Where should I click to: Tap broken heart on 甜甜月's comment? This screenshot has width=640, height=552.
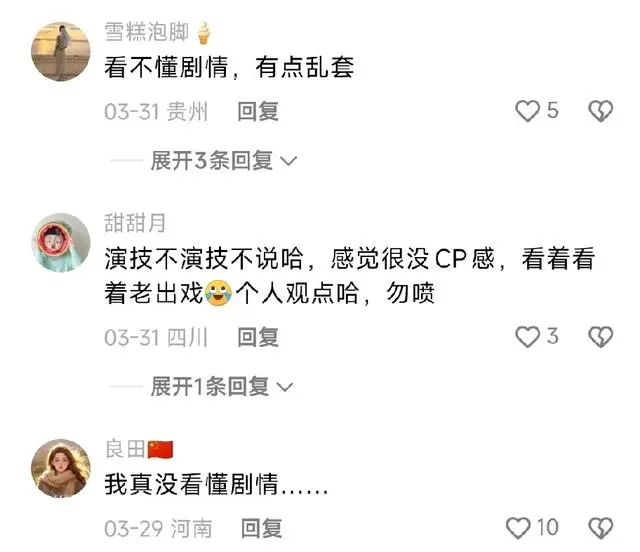click(x=600, y=337)
